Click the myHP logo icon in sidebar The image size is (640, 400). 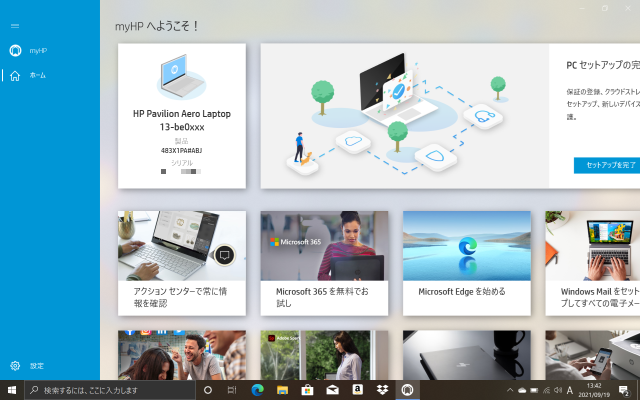click(x=16, y=51)
